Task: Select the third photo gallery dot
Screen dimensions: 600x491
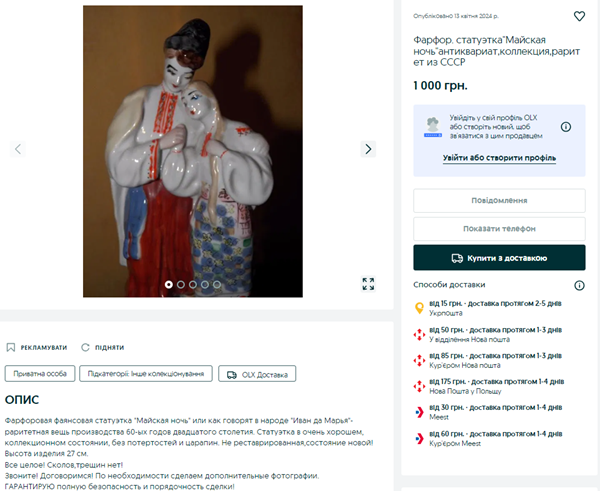Action: (x=193, y=284)
